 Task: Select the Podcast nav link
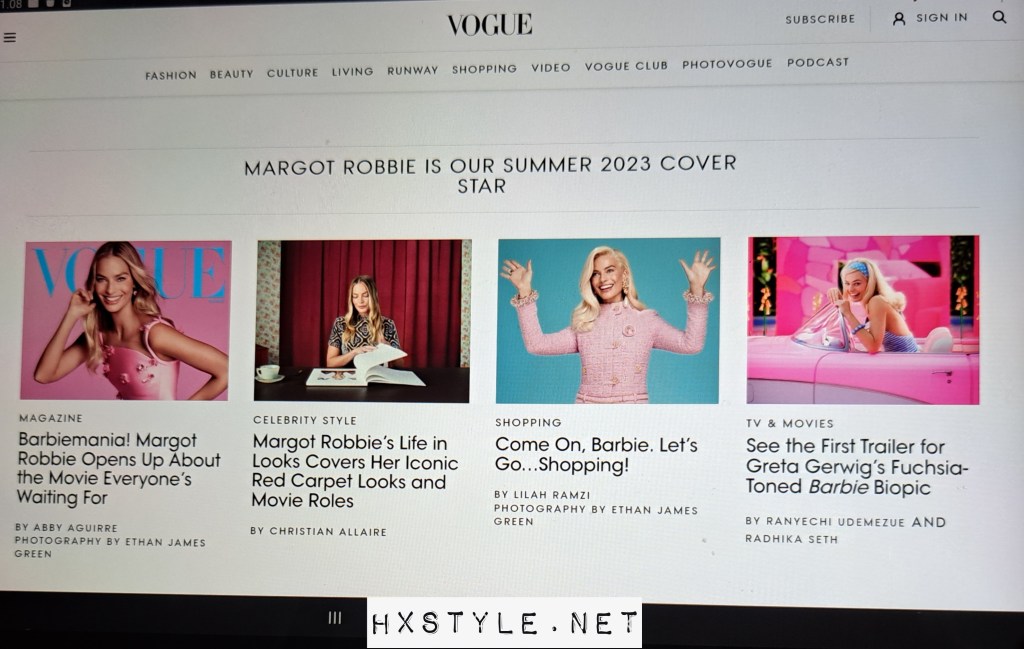coord(818,63)
